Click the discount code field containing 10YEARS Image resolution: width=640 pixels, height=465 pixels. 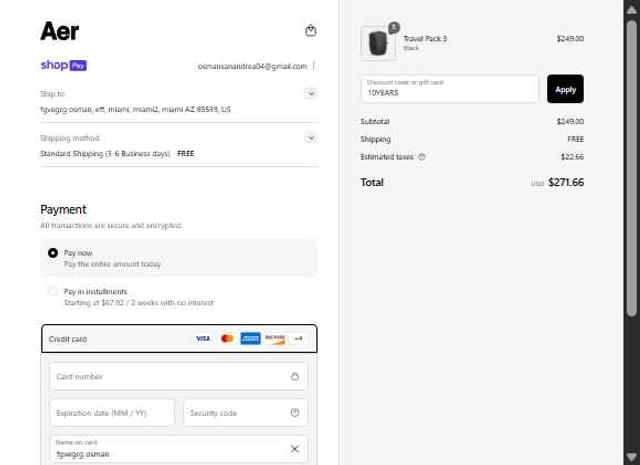(x=449, y=89)
